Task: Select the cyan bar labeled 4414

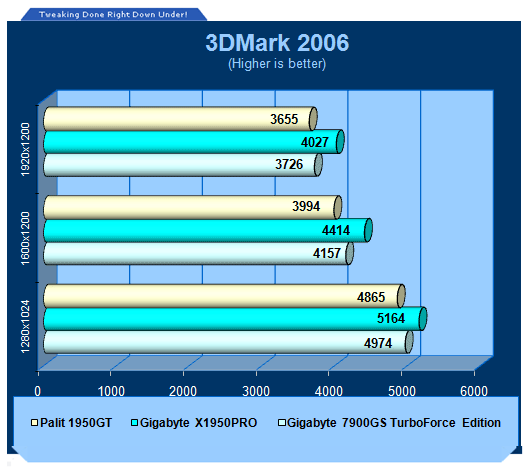Action: 208,230
